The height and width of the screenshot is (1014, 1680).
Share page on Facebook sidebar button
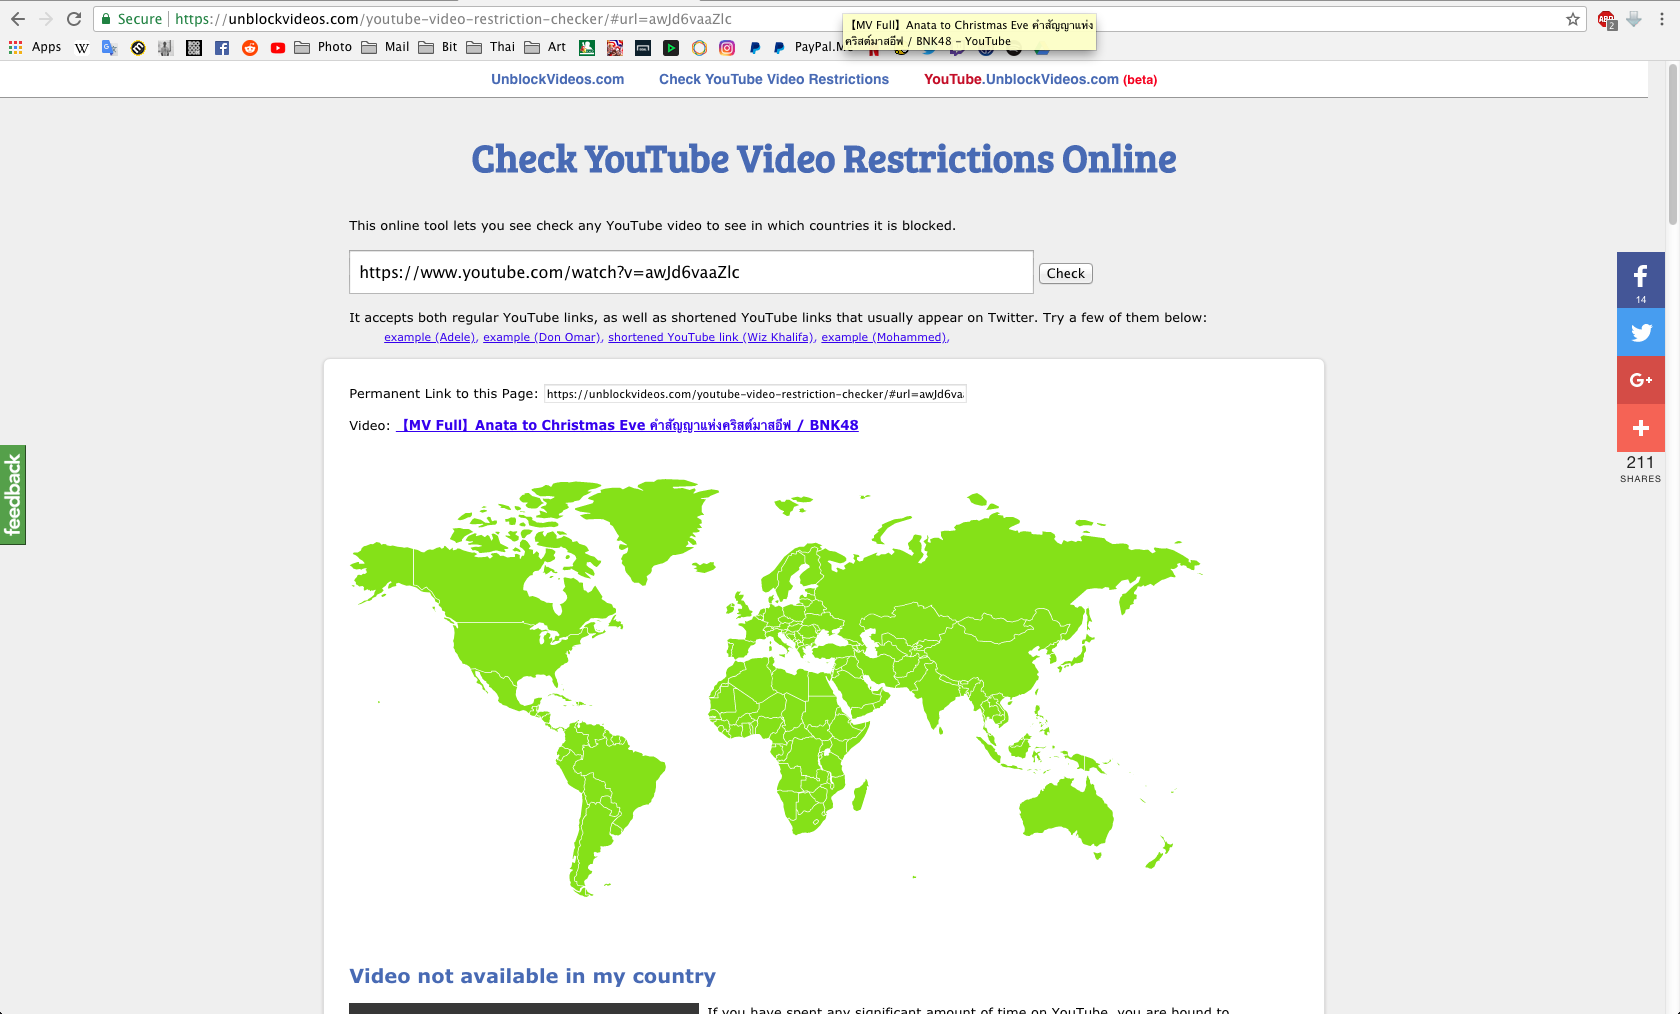1641,280
